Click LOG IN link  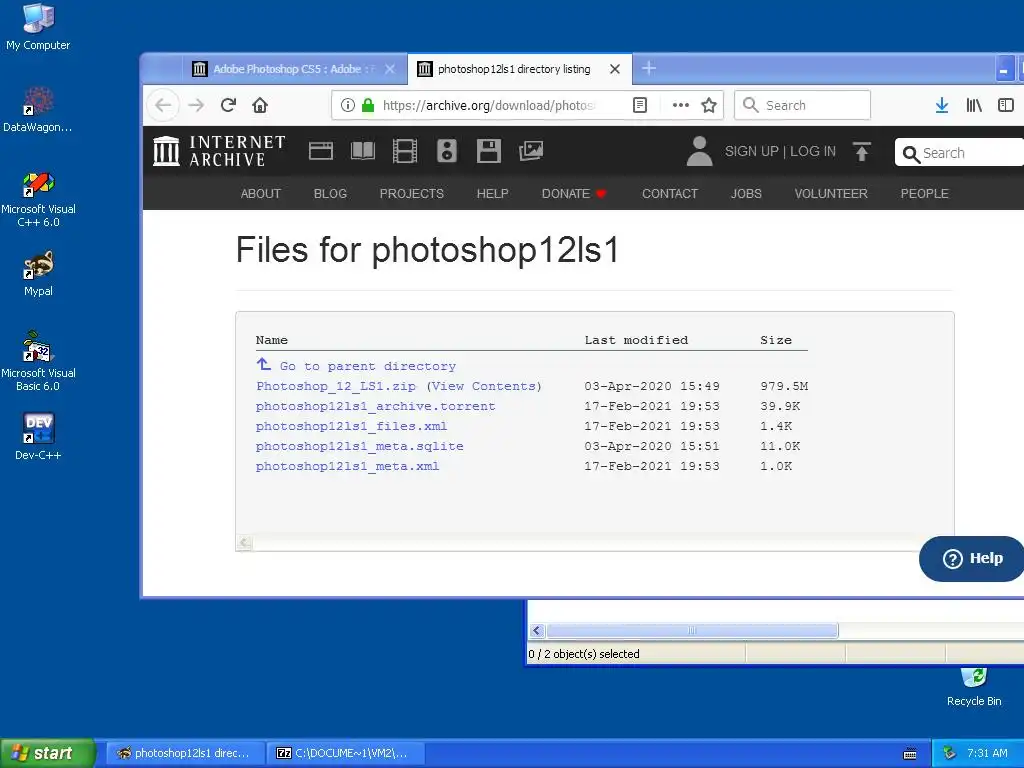pos(813,152)
